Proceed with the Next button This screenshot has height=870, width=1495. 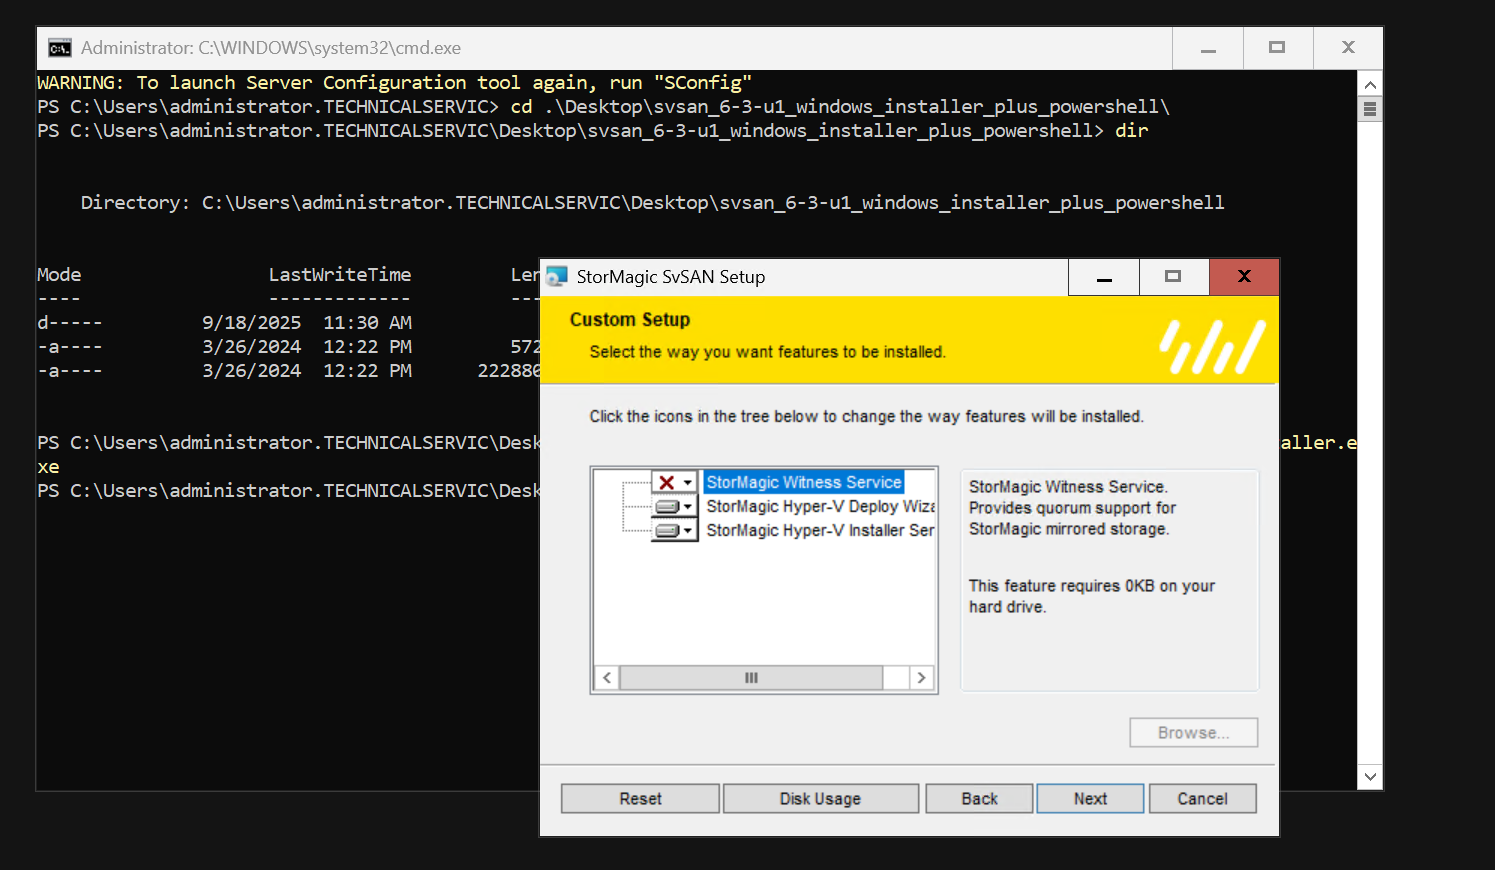pyautogui.click(x=1090, y=799)
